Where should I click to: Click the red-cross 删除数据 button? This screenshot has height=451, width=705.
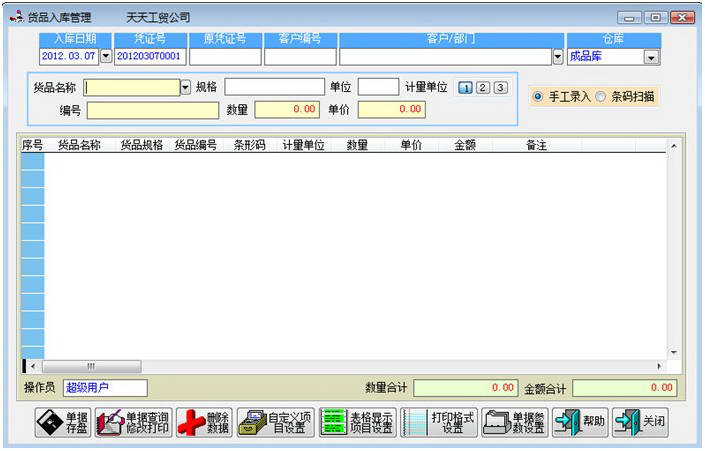pos(203,423)
